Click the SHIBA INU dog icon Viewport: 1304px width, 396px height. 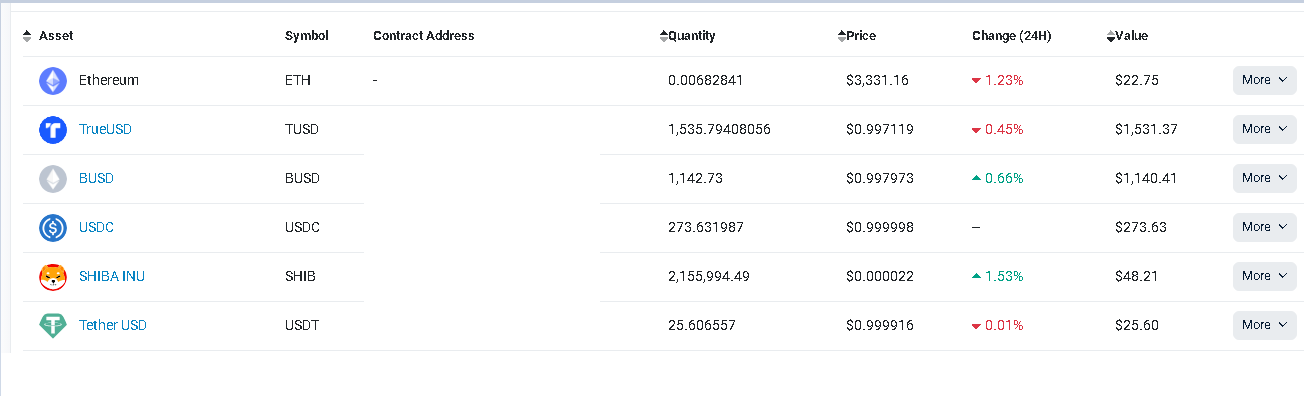[53, 277]
